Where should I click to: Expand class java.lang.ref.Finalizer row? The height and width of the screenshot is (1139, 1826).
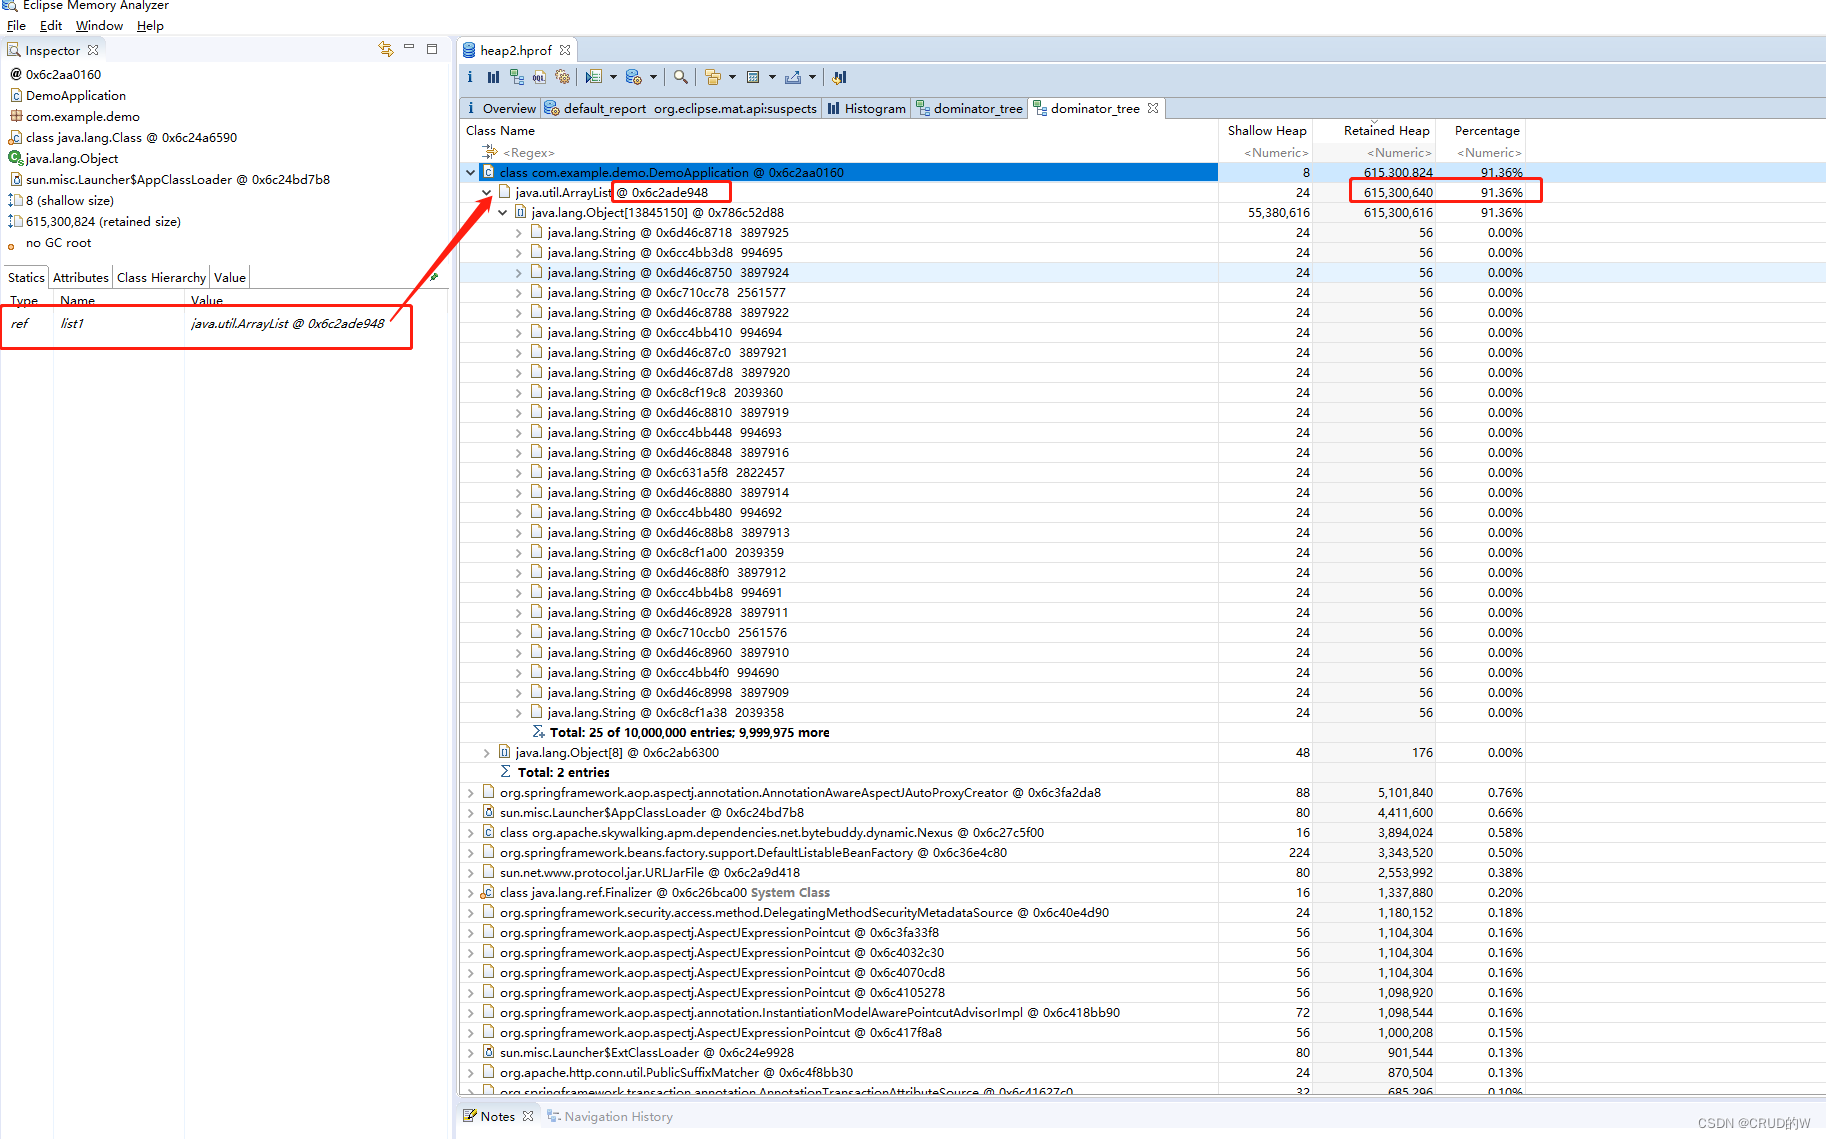click(x=470, y=893)
